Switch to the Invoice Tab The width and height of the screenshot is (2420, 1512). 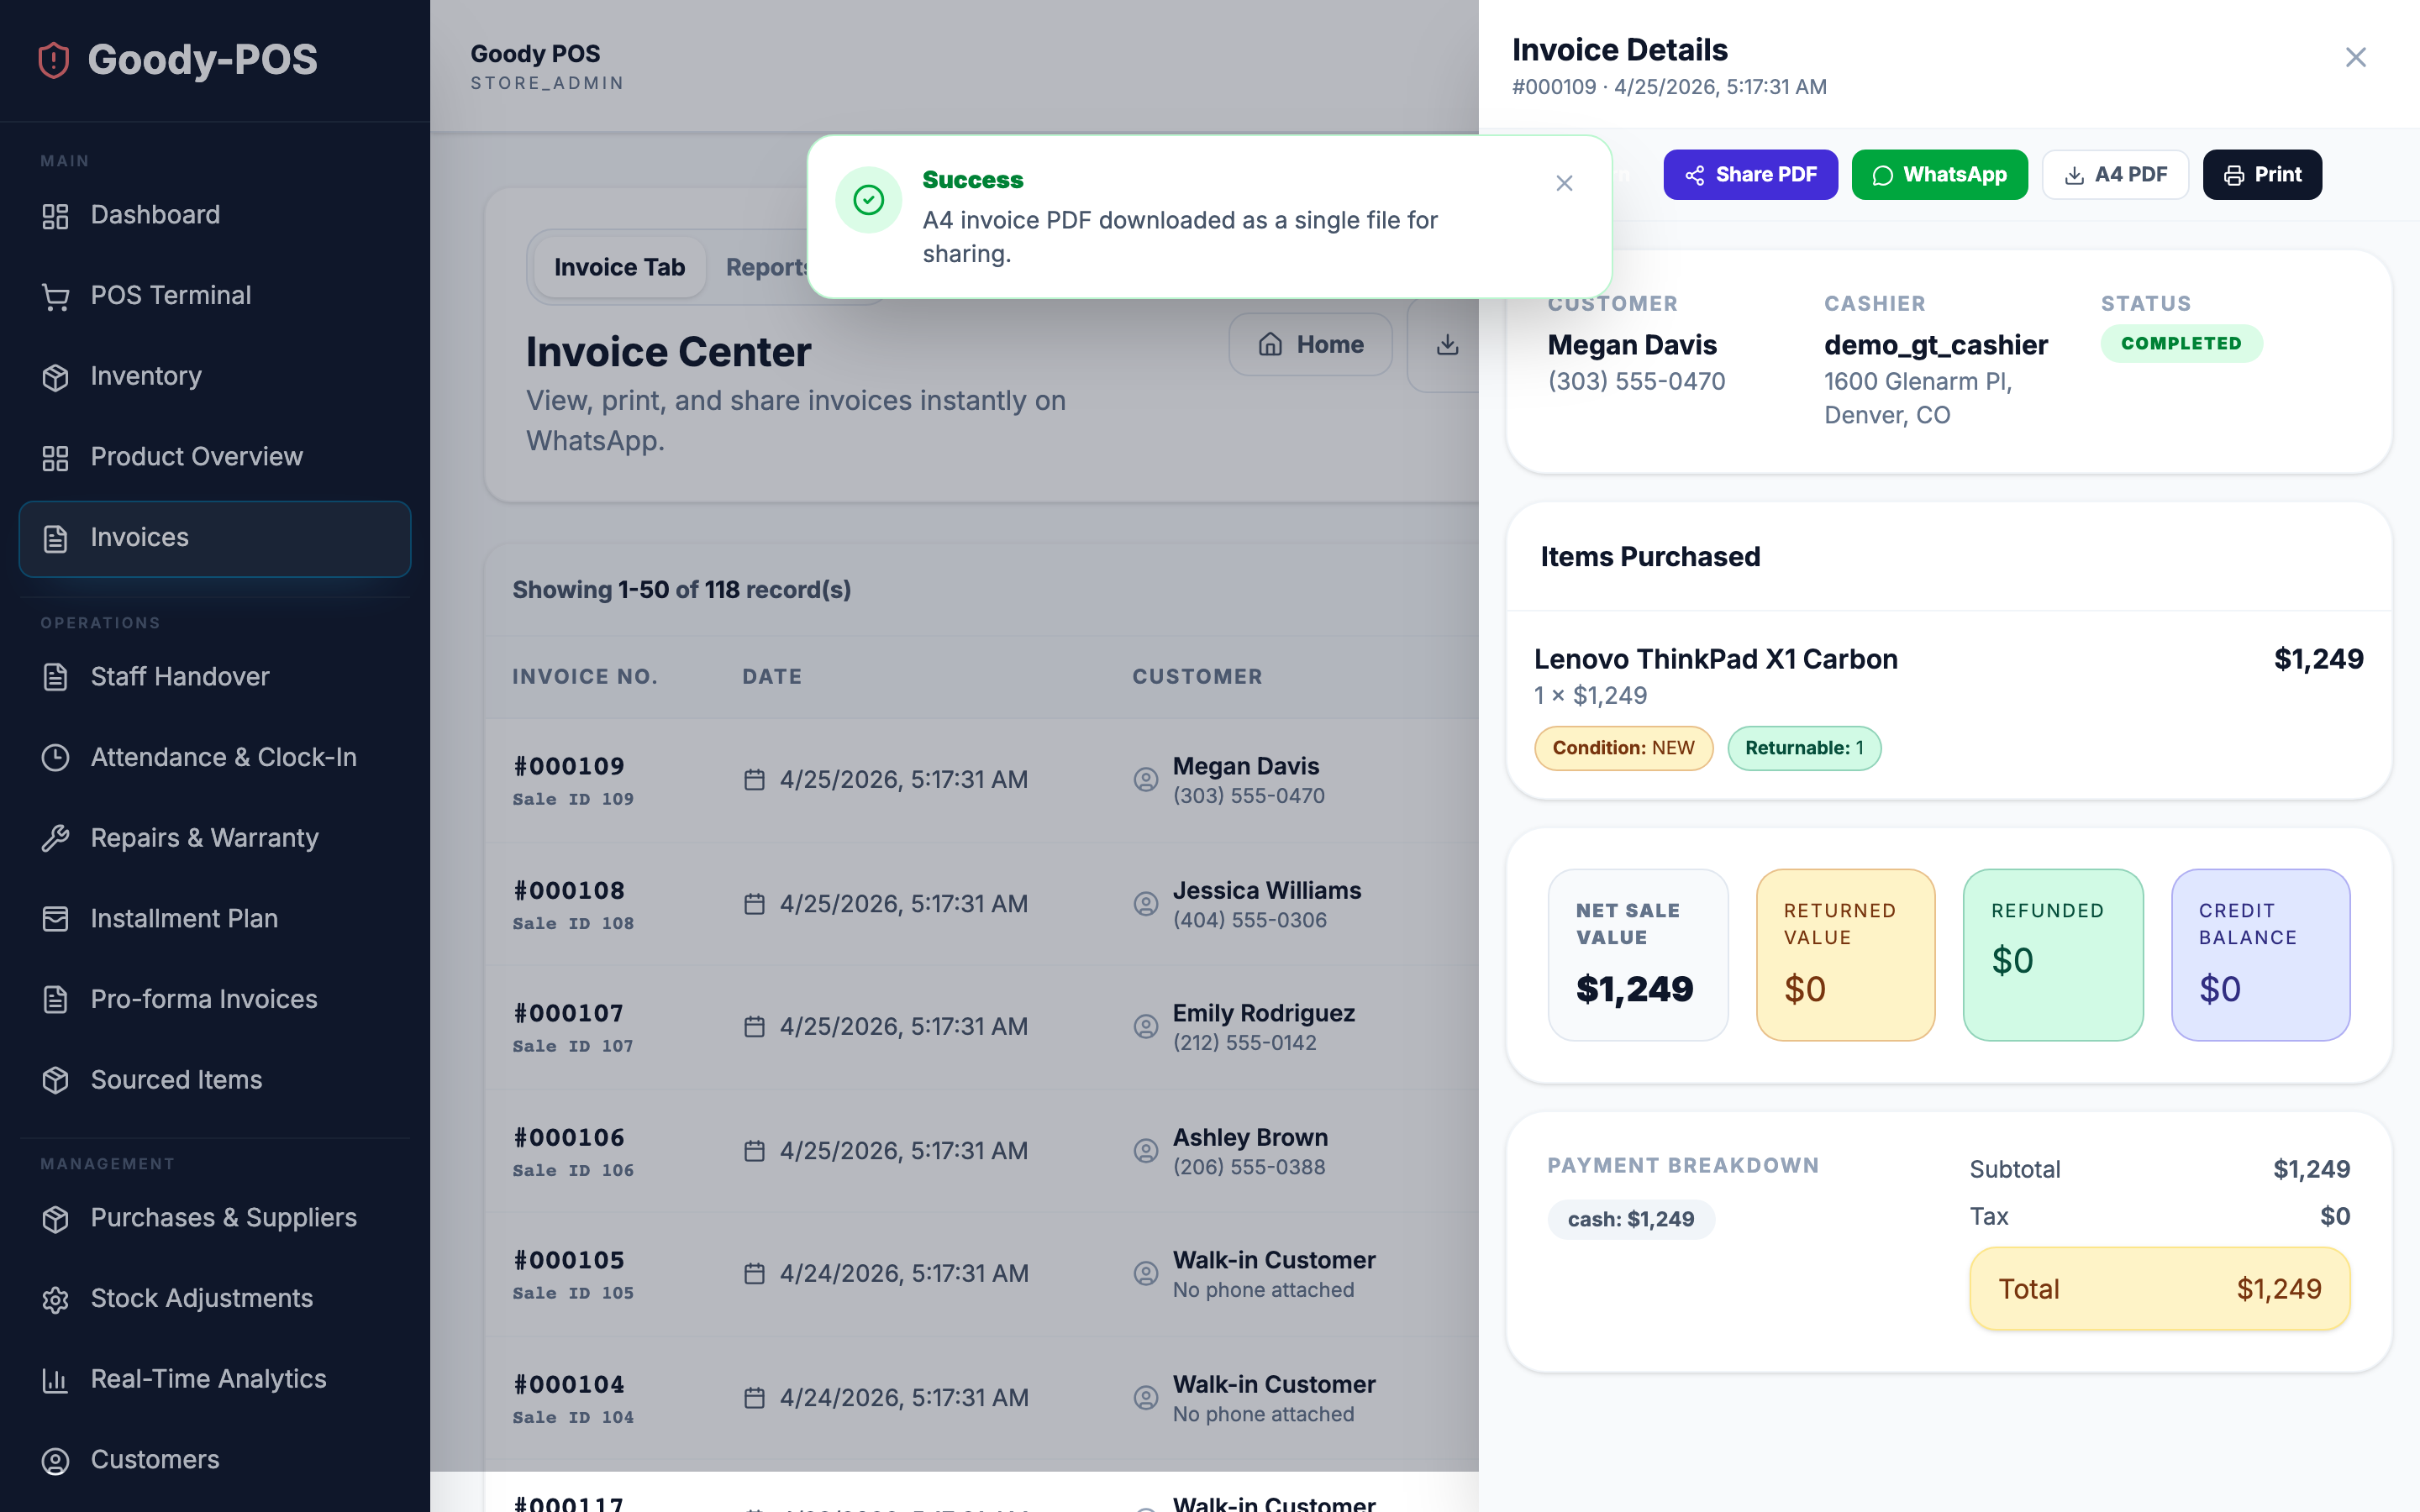click(619, 267)
